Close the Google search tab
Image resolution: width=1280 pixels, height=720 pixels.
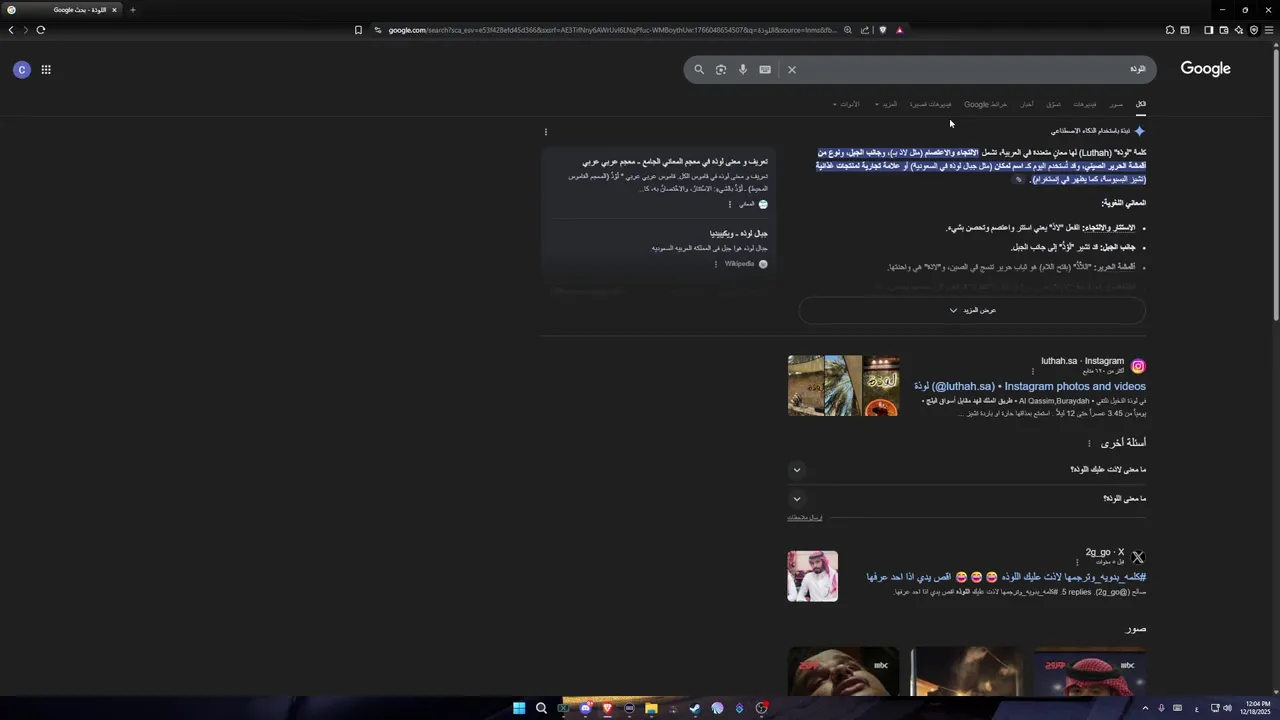114,10
